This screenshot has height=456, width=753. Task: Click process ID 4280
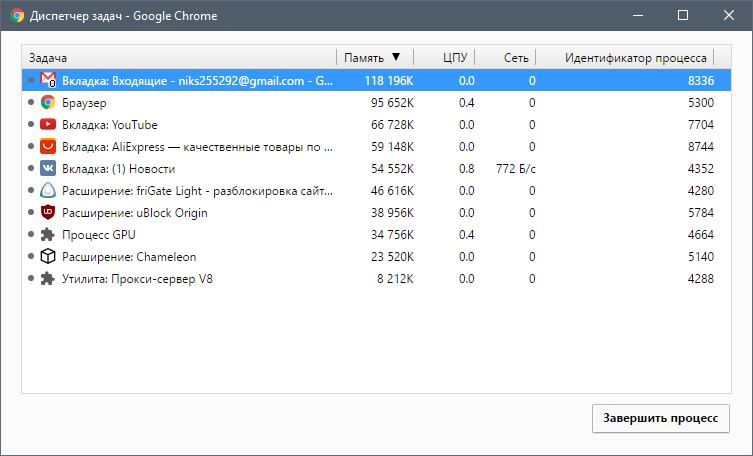click(x=701, y=191)
